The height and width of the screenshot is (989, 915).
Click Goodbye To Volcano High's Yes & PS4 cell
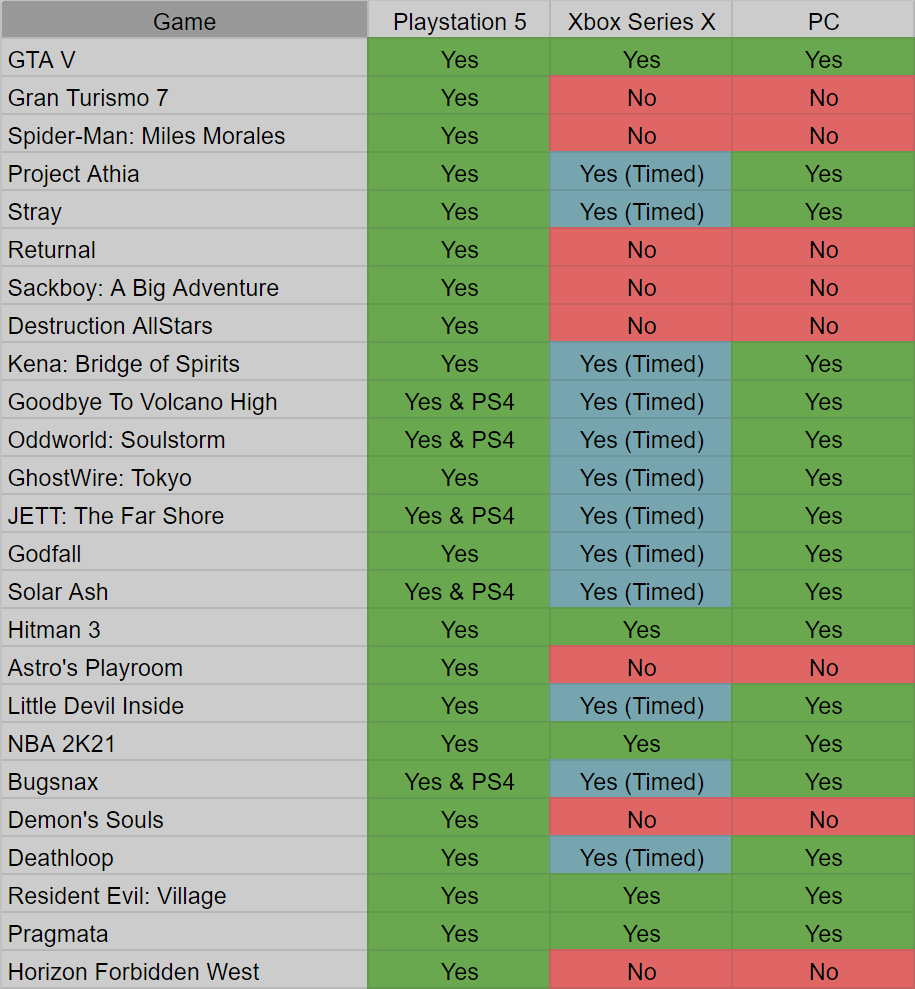pos(459,402)
